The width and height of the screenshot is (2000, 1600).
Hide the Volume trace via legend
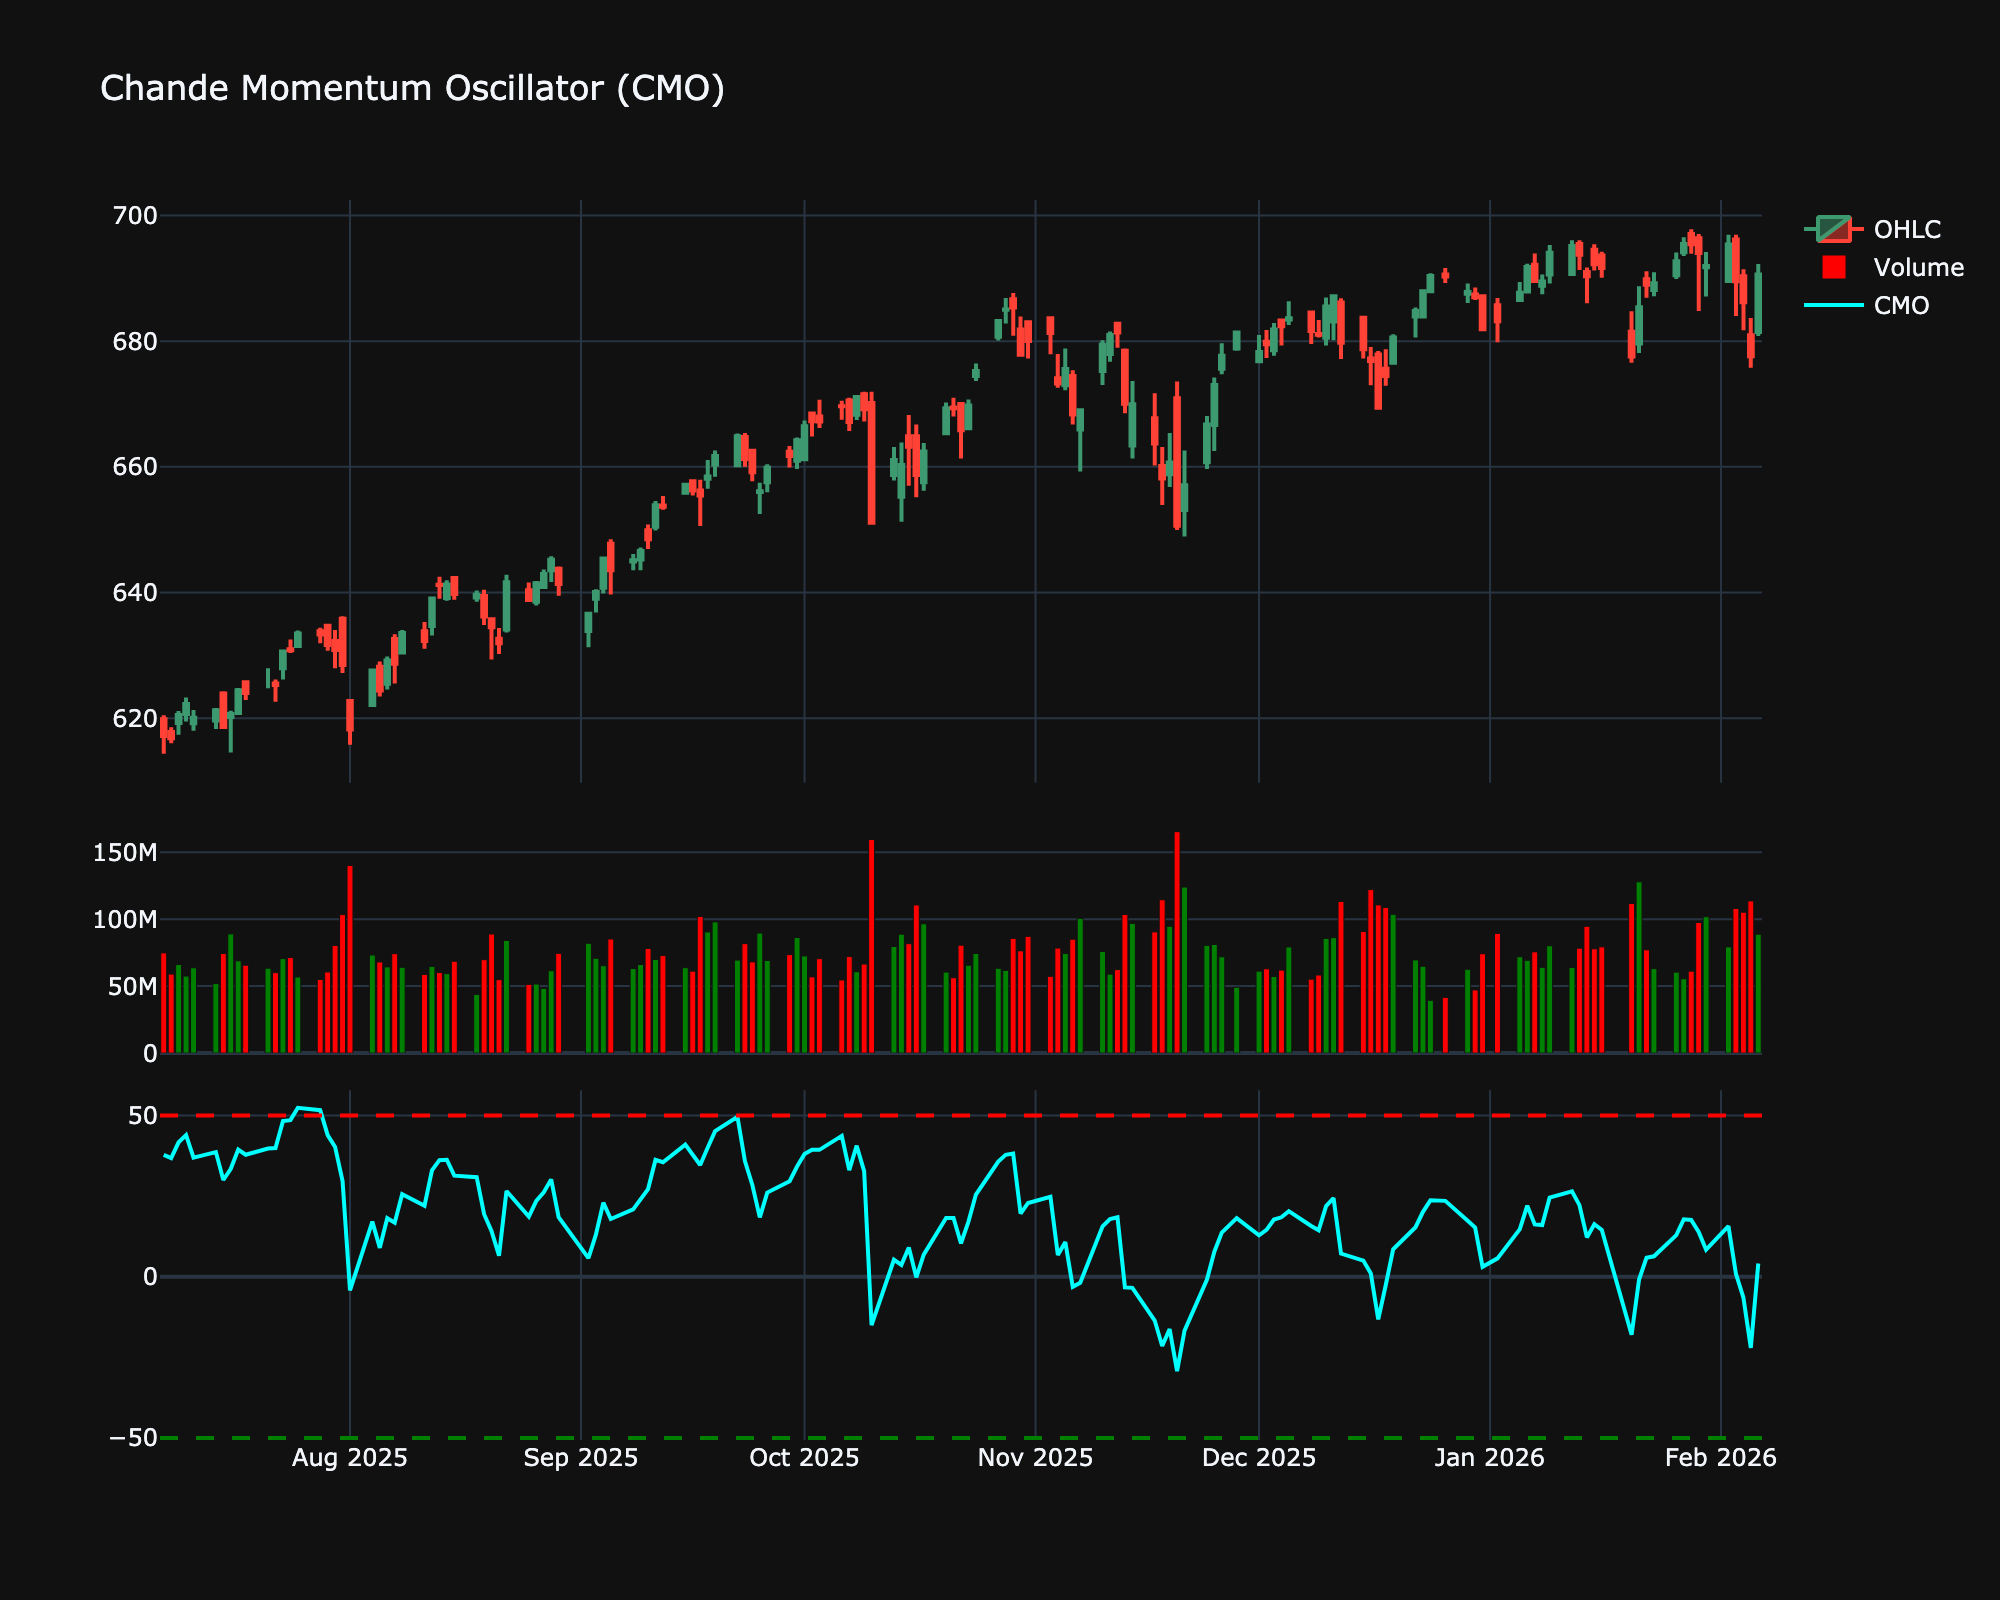click(x=1917, y=268)
